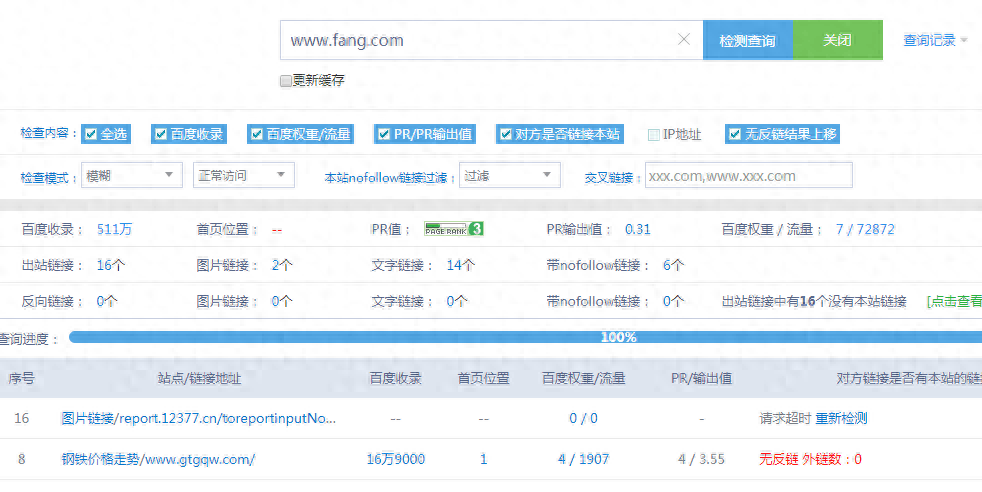This screenshot has width=982, height=492.
Task: Open the 钢铁价格走势 gtgqw.com link
Action: pyautogui.click(x=158, y=459)
